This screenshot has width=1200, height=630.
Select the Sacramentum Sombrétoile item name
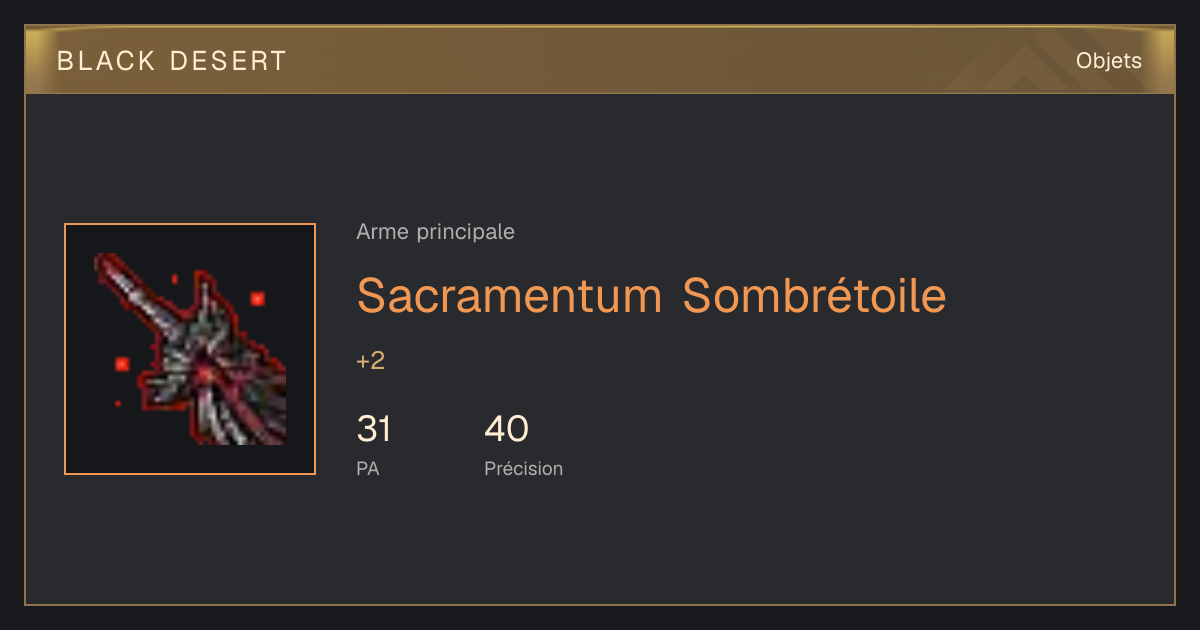point(651,296)
